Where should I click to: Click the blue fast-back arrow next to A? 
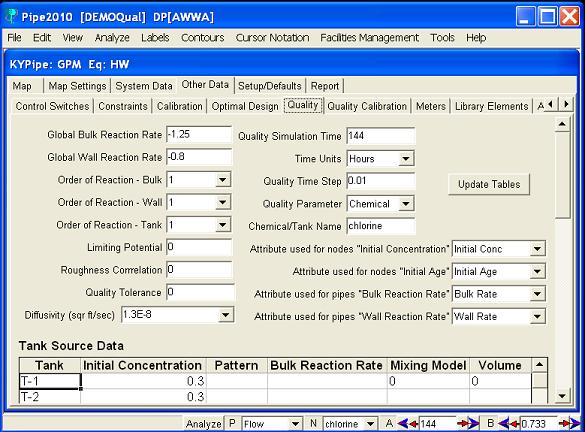(x=403, y=423)
